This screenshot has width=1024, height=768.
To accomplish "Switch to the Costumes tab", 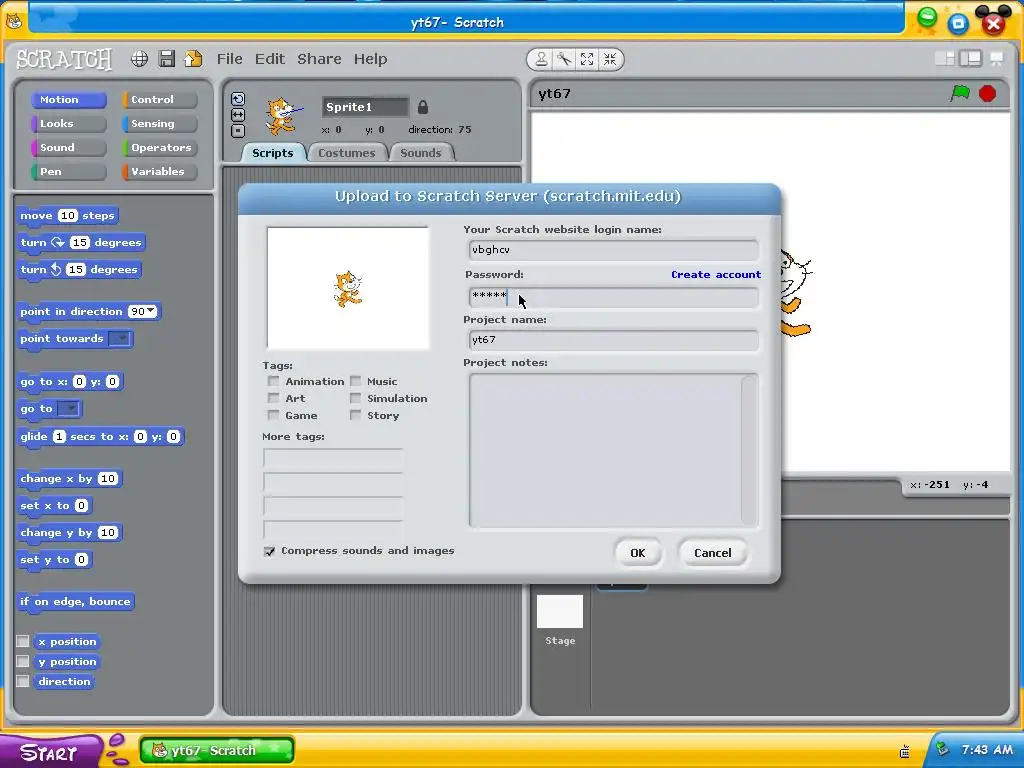I will tap(346, 153).
